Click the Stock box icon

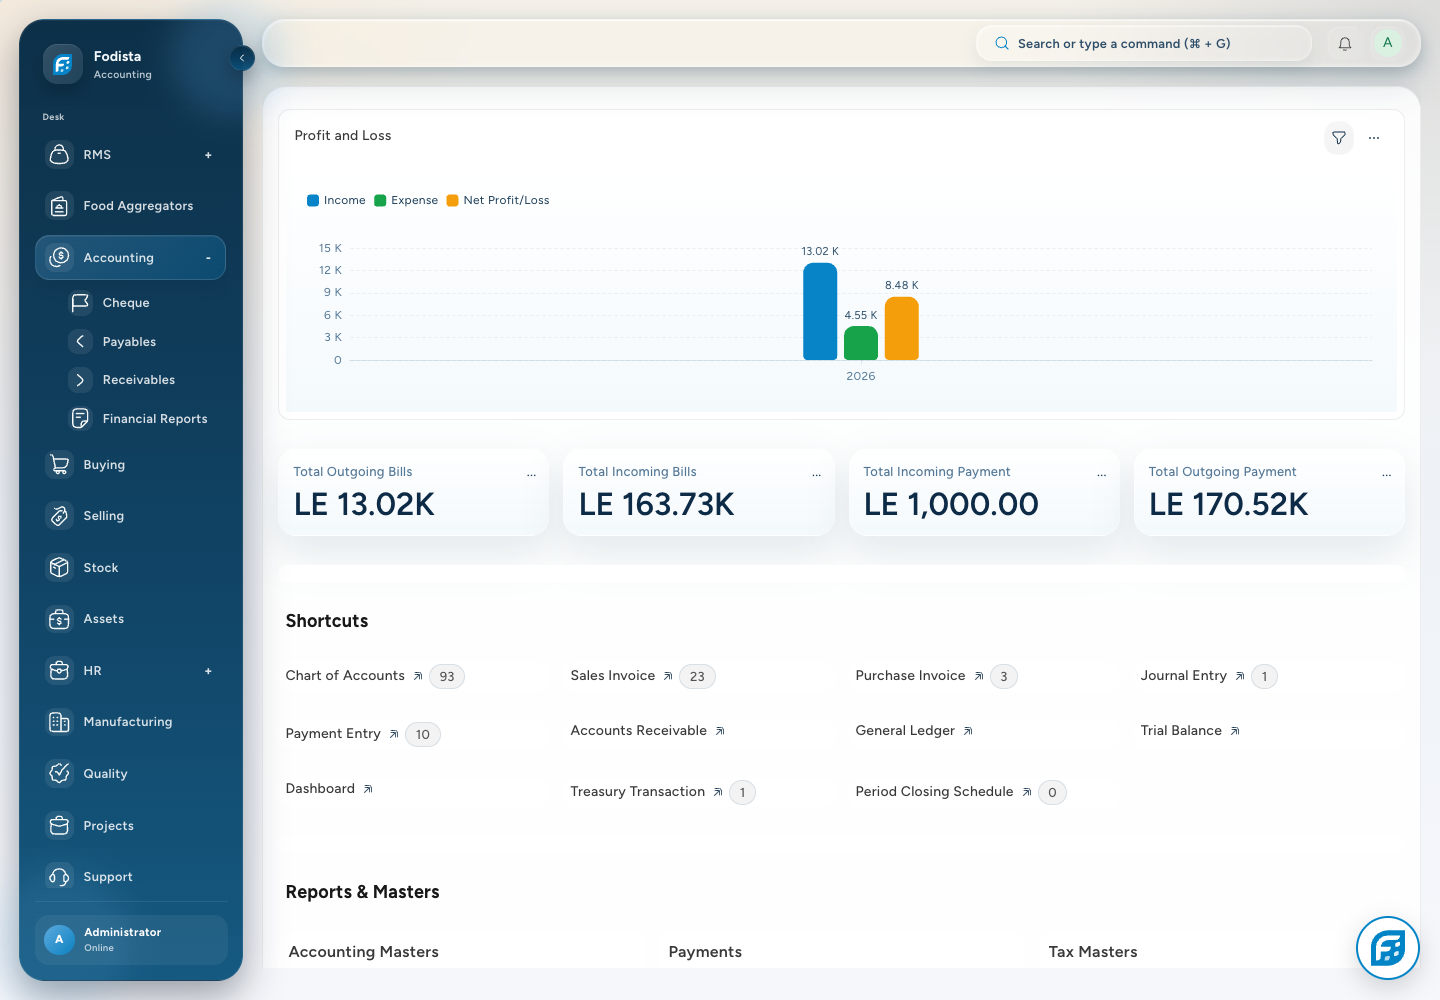60,568
